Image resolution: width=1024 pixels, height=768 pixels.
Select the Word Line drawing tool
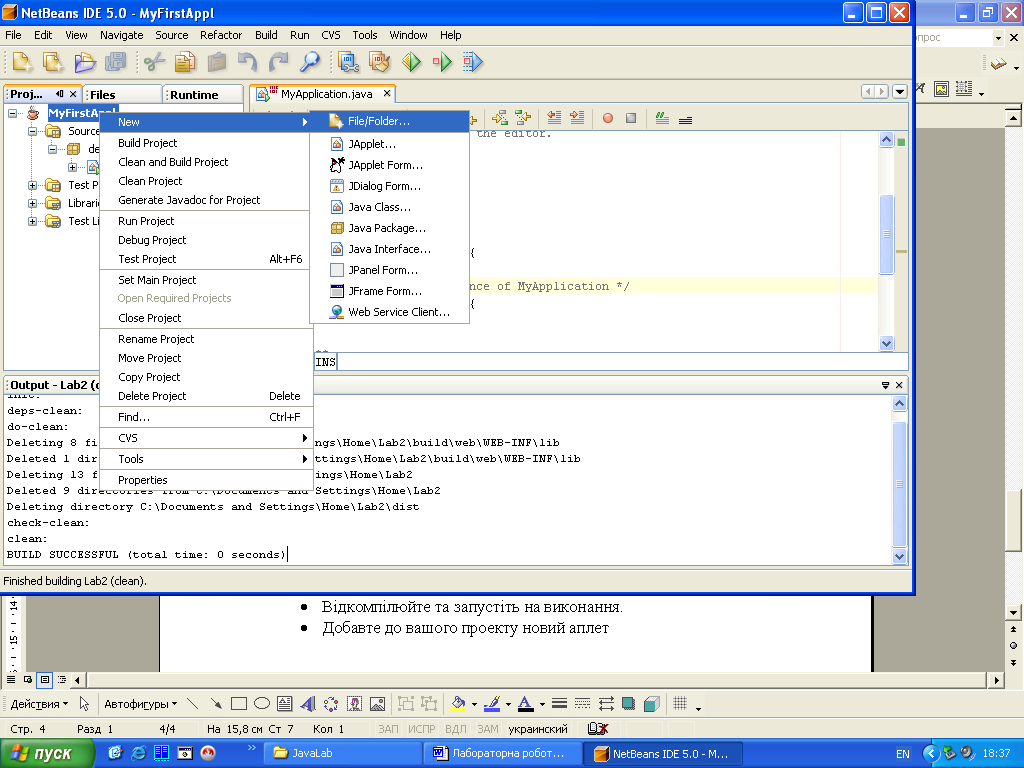(193, 703)
